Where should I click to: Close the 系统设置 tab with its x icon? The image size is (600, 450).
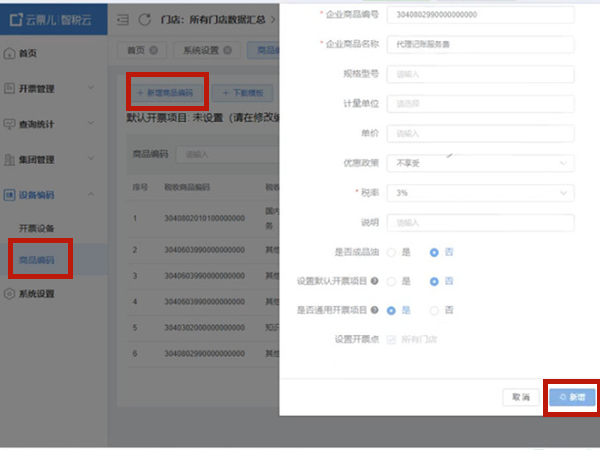[x=227, y=50]
